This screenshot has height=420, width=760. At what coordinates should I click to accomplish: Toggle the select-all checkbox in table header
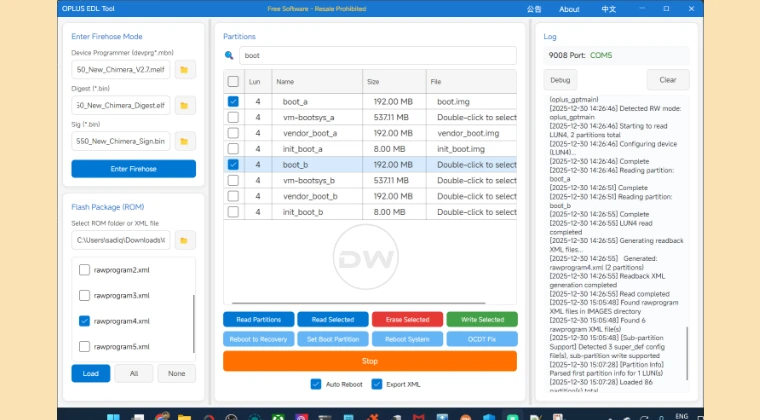tap(233, 81)
